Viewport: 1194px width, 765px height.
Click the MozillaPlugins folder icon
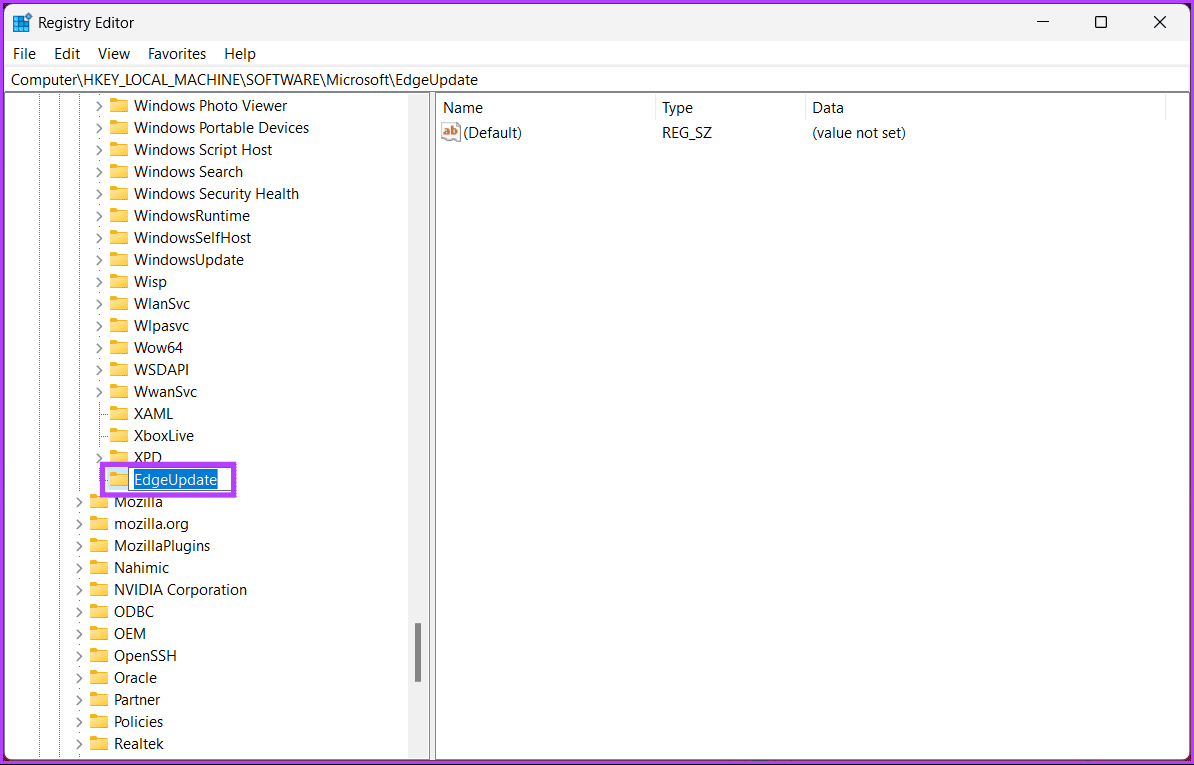[99, 546]
